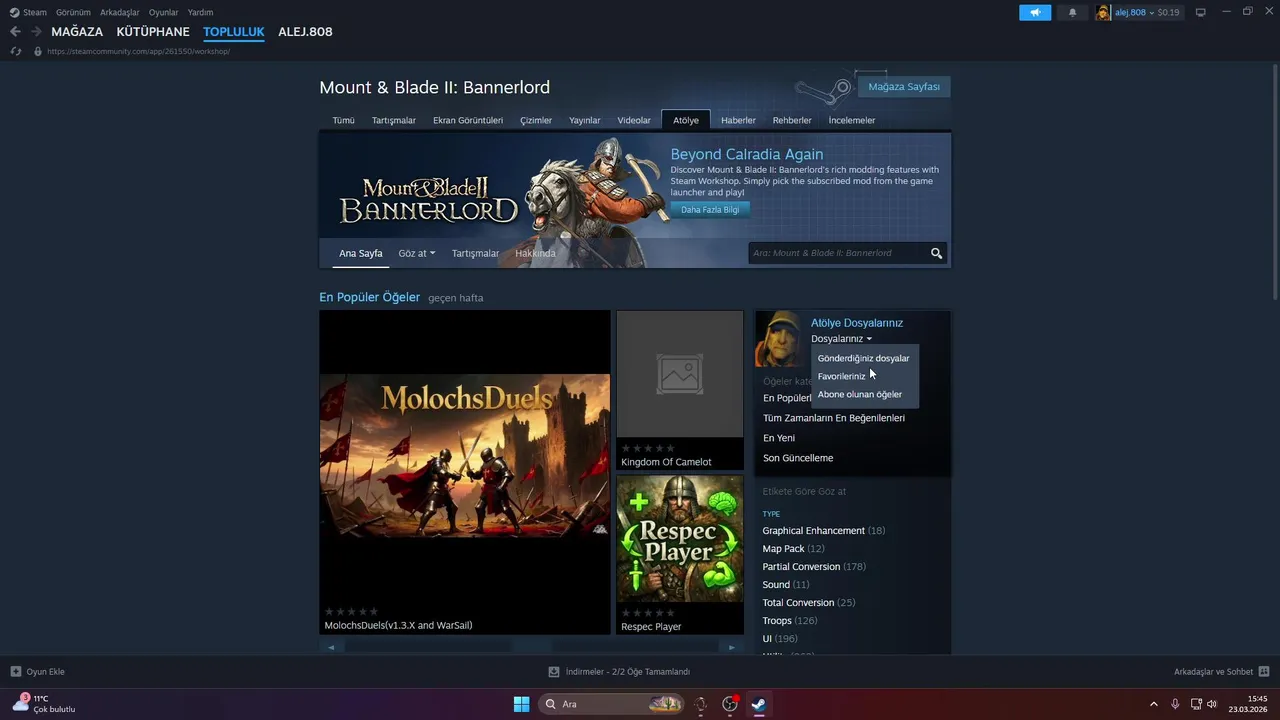
Task: Filter by Partial Conversion tag
Action: pyautogui.click(x=801, y=567)
